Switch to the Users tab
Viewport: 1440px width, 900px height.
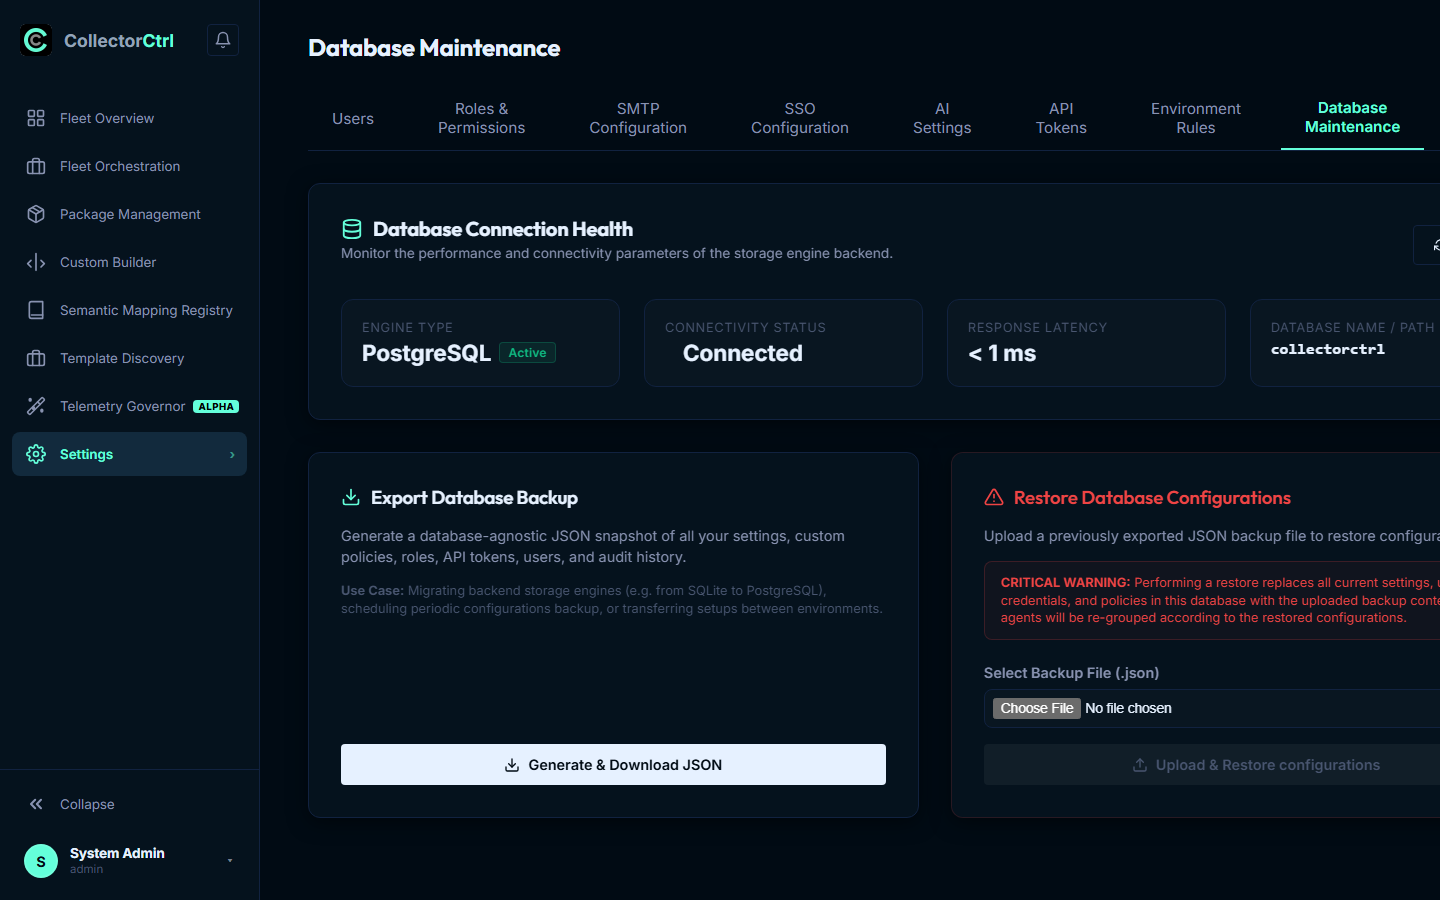pyautogui.click(x=353, y=118)
